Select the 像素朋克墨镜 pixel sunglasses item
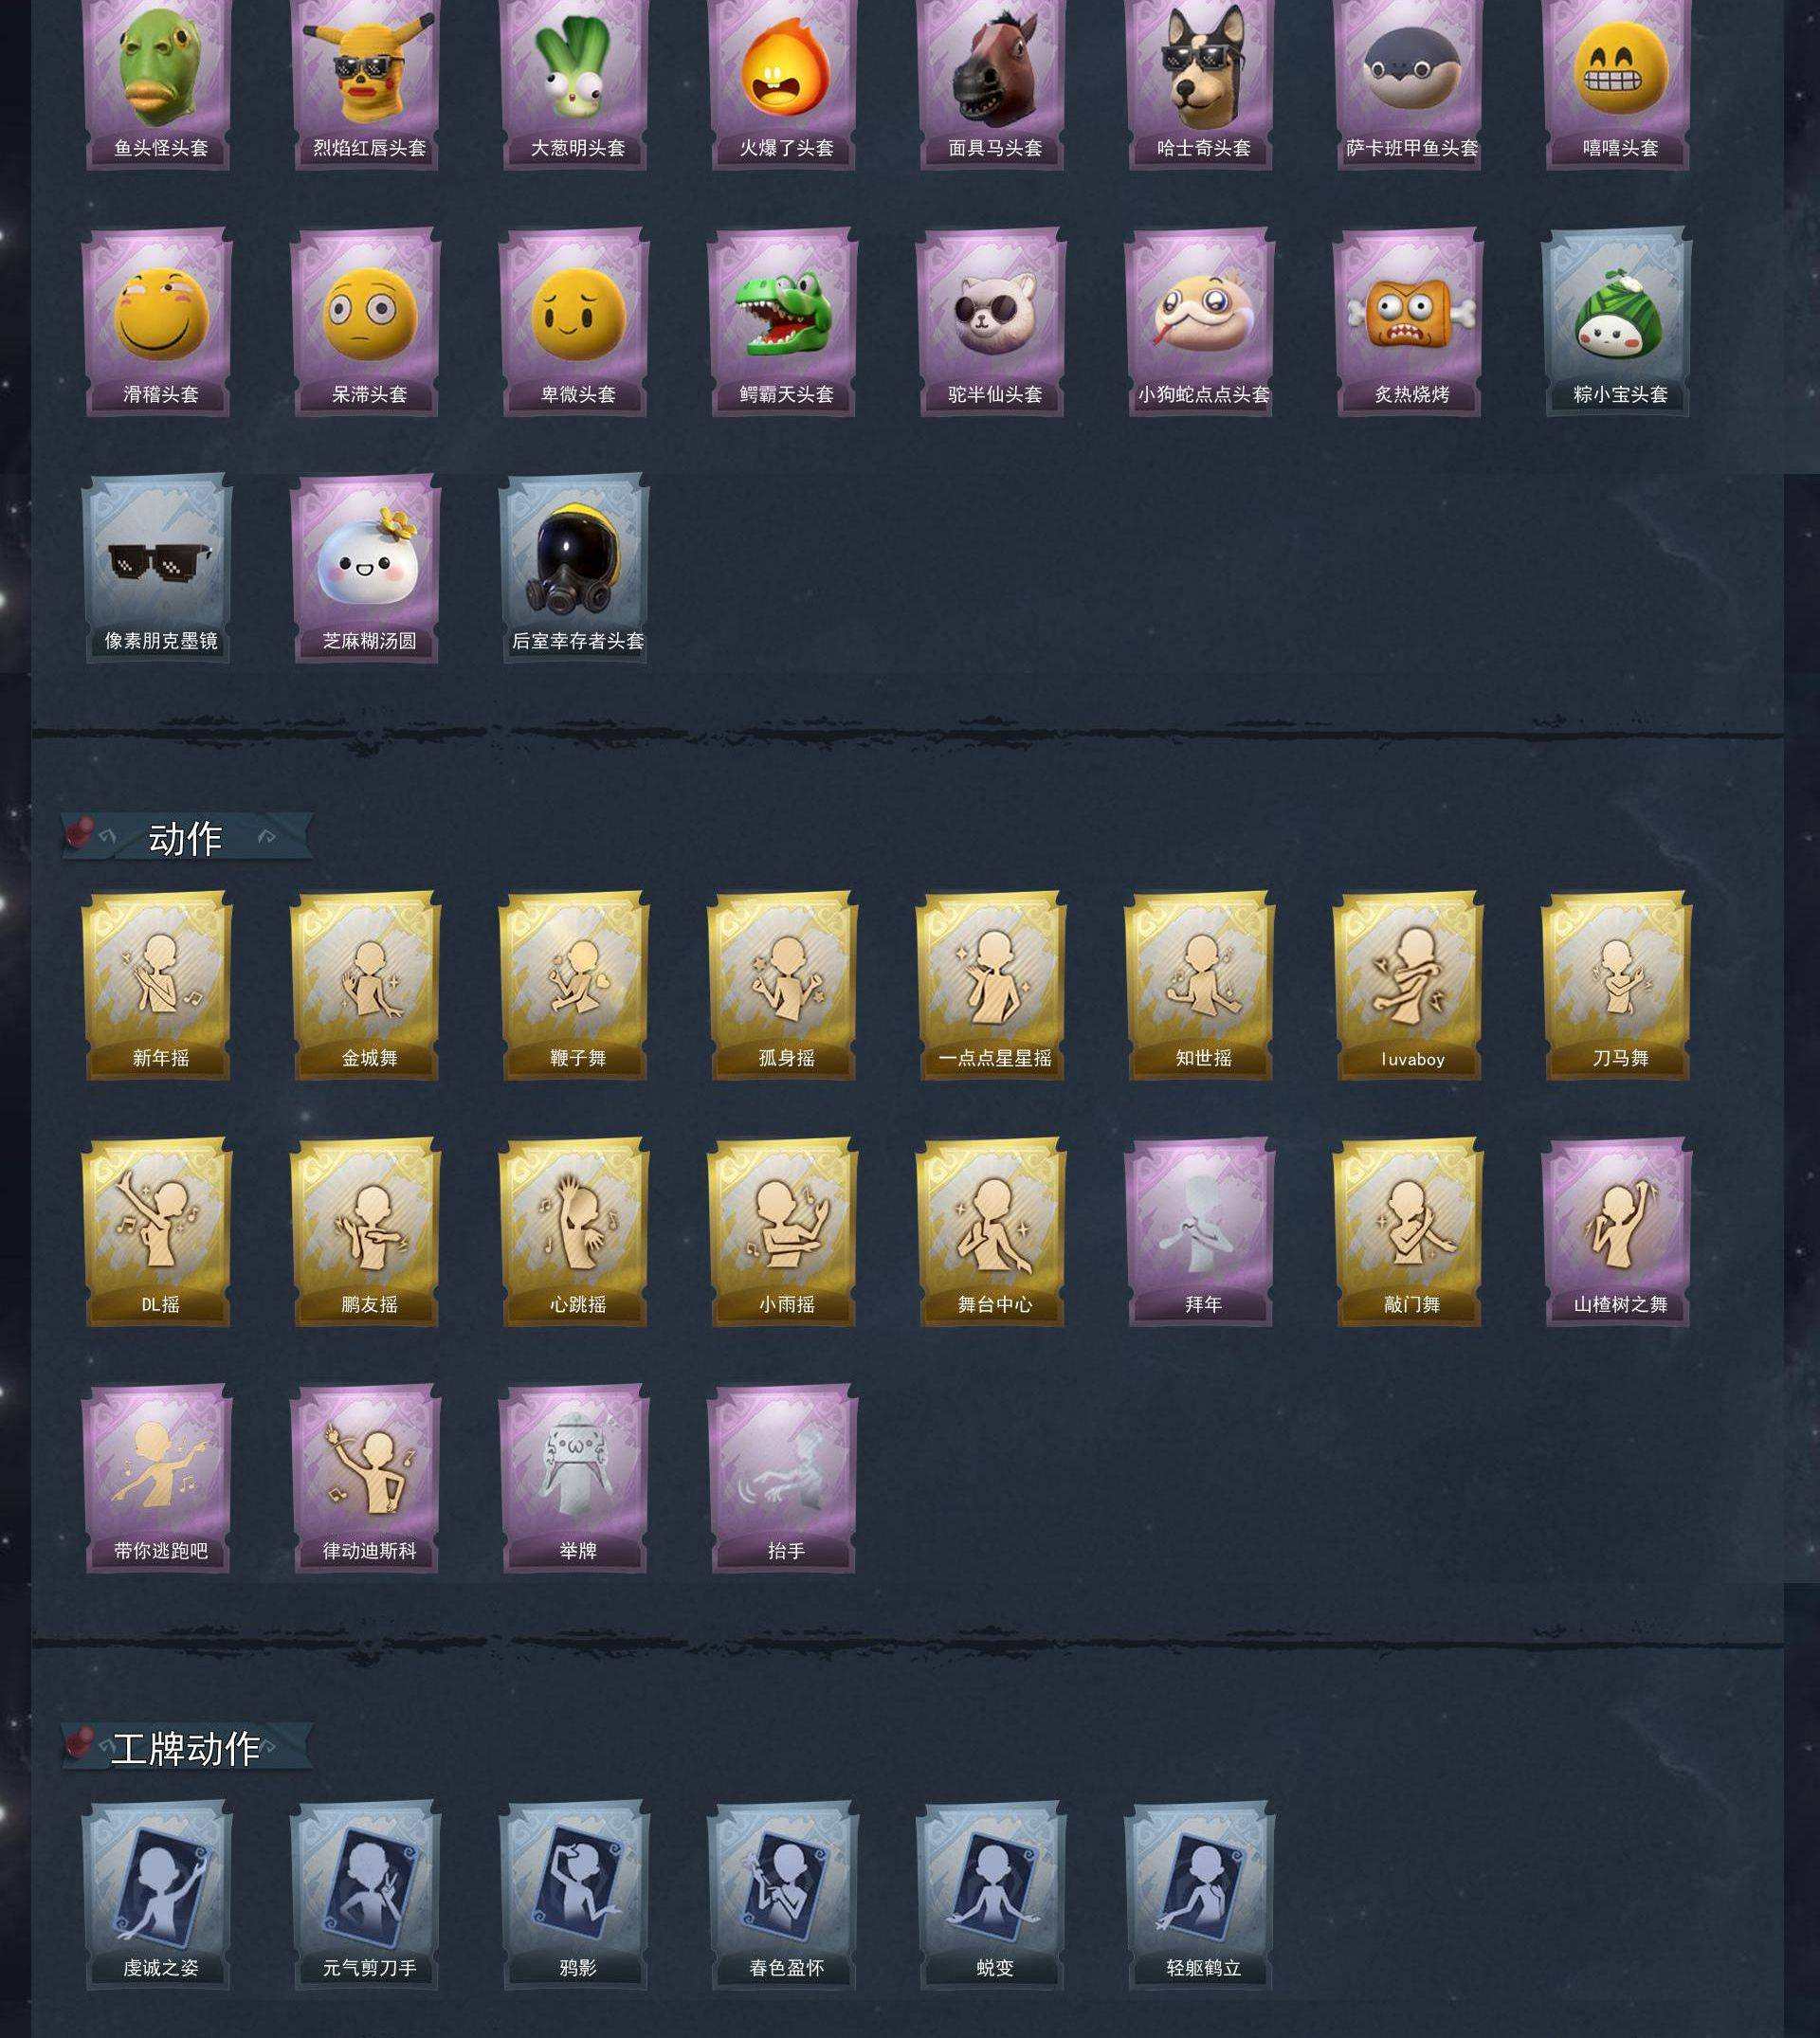Image resolution: width=1820 pixels, height=2038 pixels. click(x=158, y=568)
